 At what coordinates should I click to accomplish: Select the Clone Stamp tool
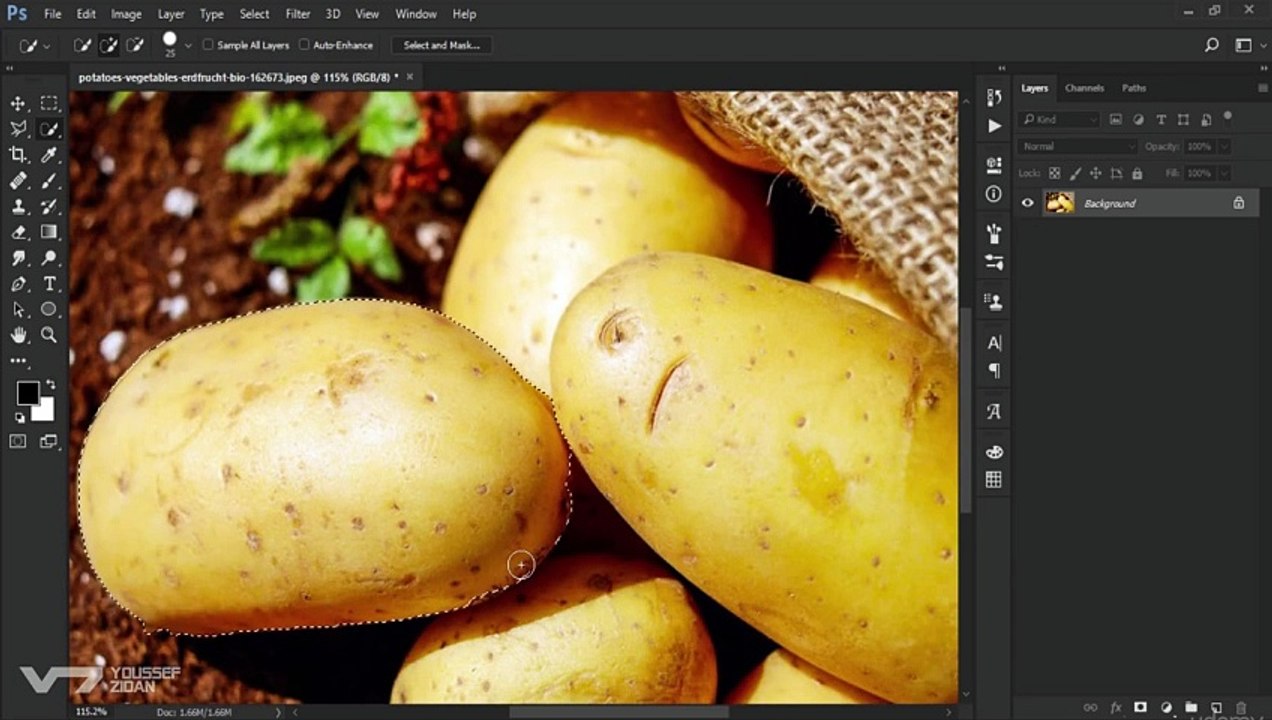(x=18, y=207)
